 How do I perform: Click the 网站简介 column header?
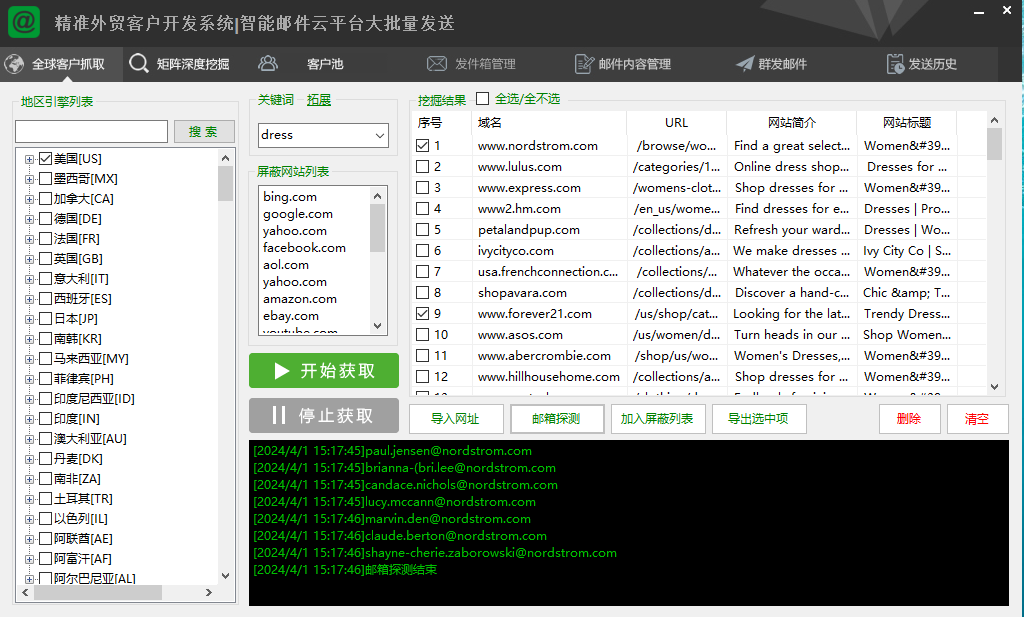(x=792, y=122)
